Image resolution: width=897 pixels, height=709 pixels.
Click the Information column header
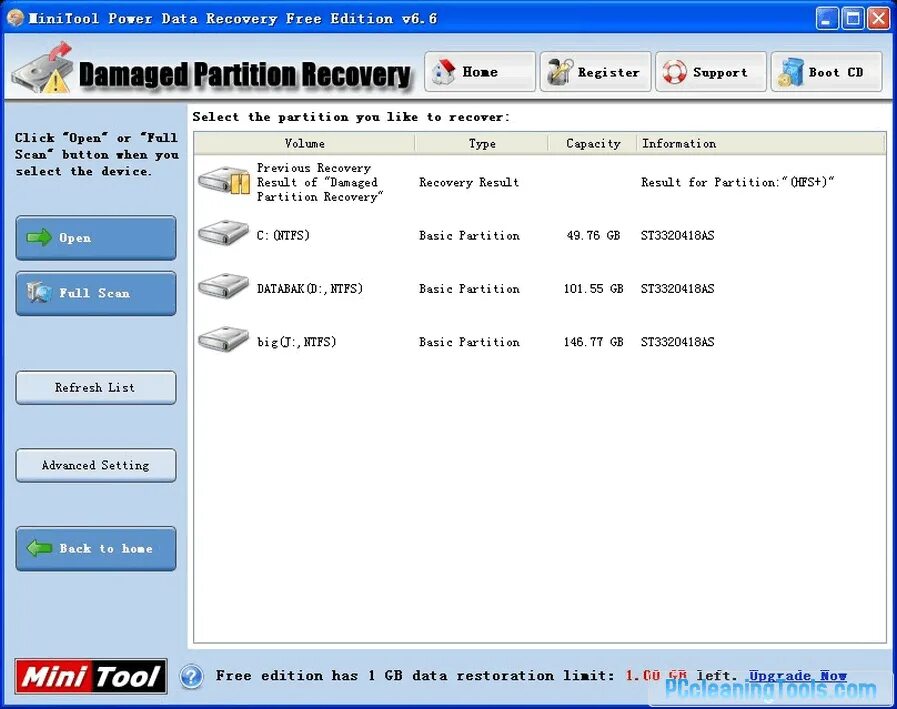[x=760, y=143]
